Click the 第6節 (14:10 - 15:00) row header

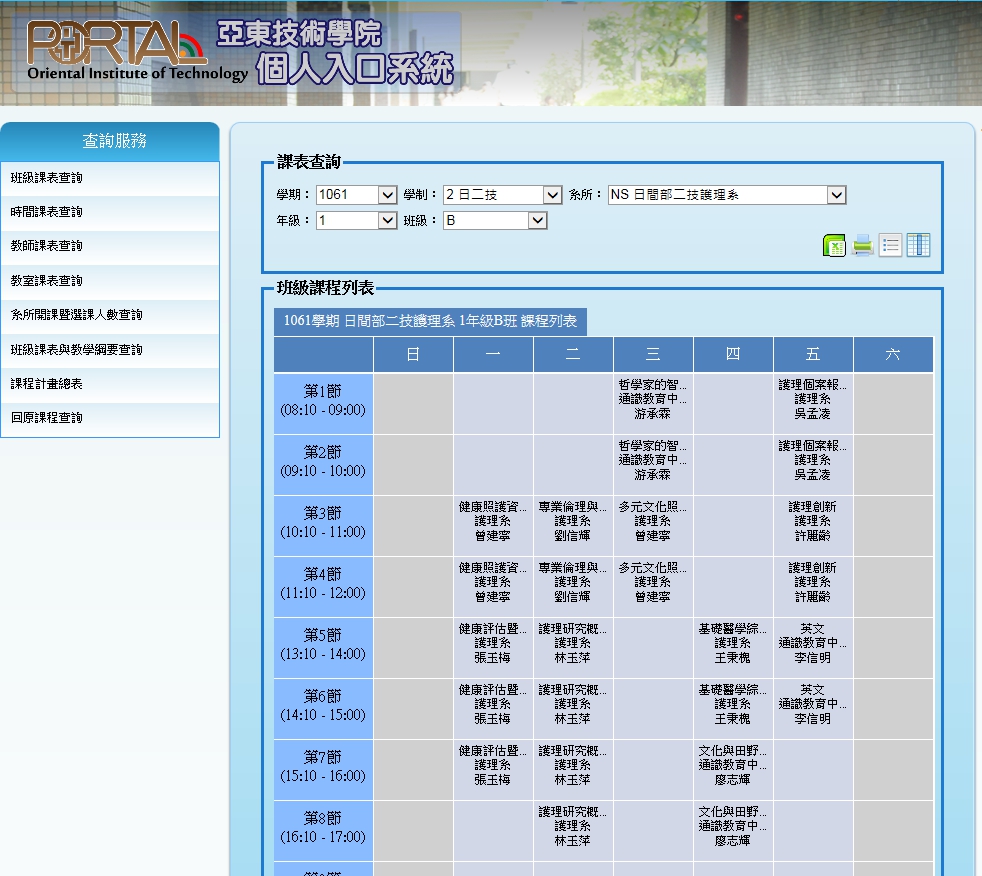(x=323, y=709)
